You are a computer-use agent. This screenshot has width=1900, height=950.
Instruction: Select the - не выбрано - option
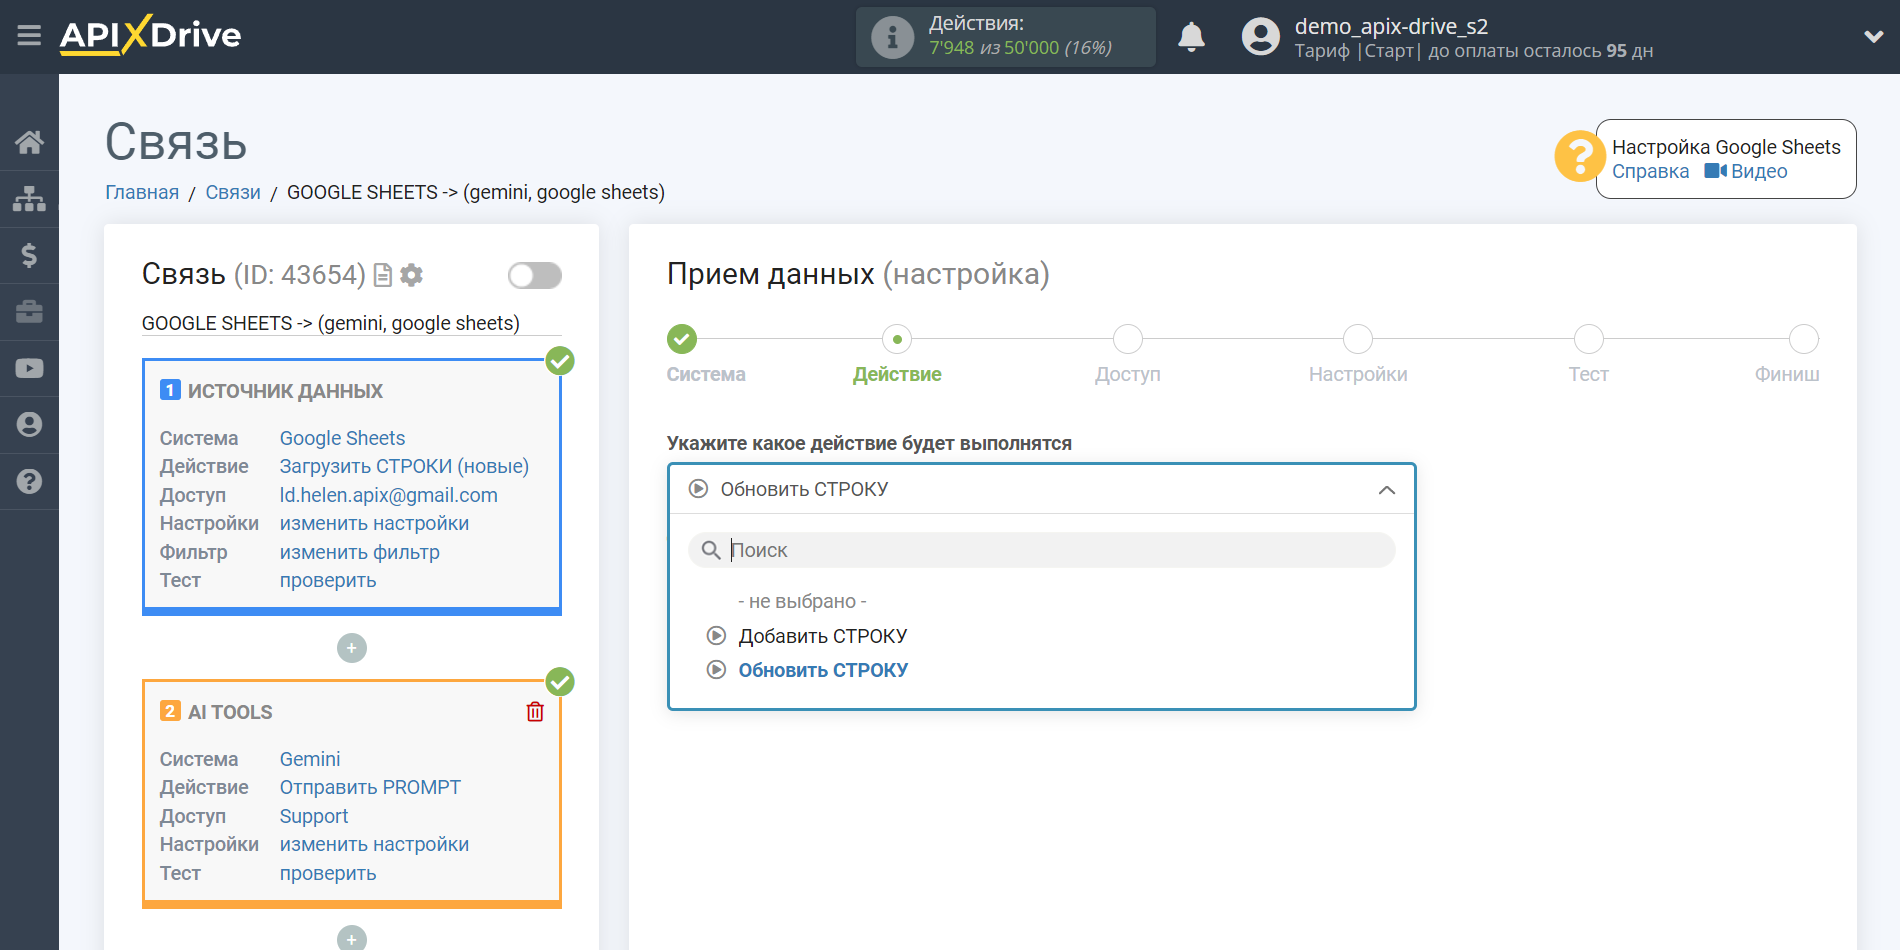tap(802, 601)
